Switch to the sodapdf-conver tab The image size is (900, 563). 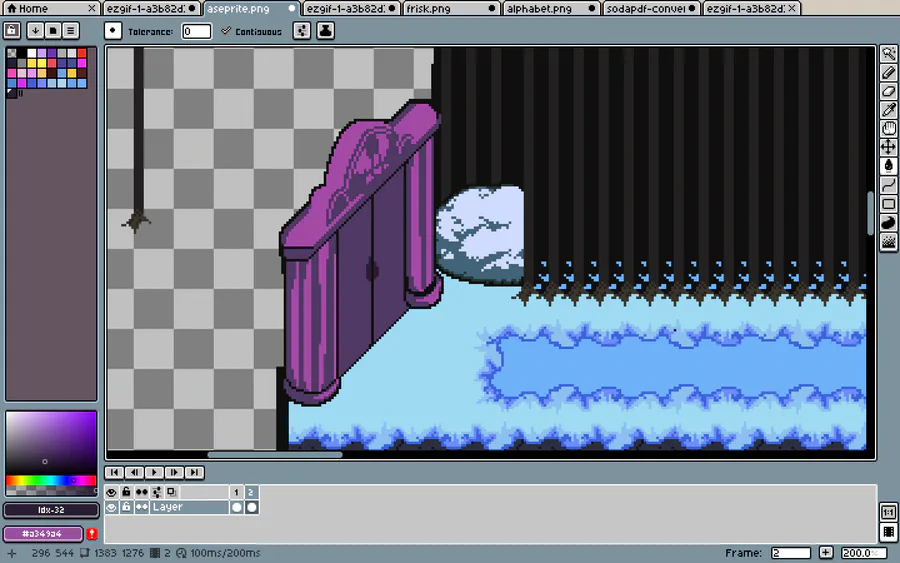650,9
